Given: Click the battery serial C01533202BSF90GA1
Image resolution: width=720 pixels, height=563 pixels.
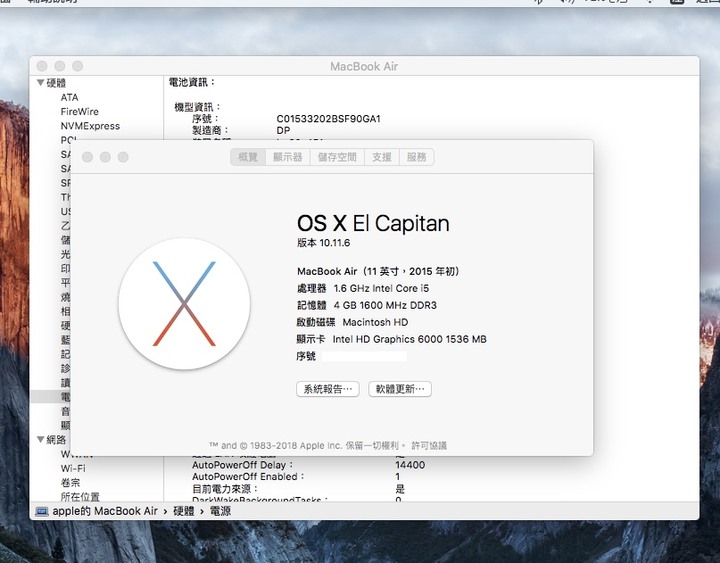Looking at the screenshot, I should (x=328, y=119).
